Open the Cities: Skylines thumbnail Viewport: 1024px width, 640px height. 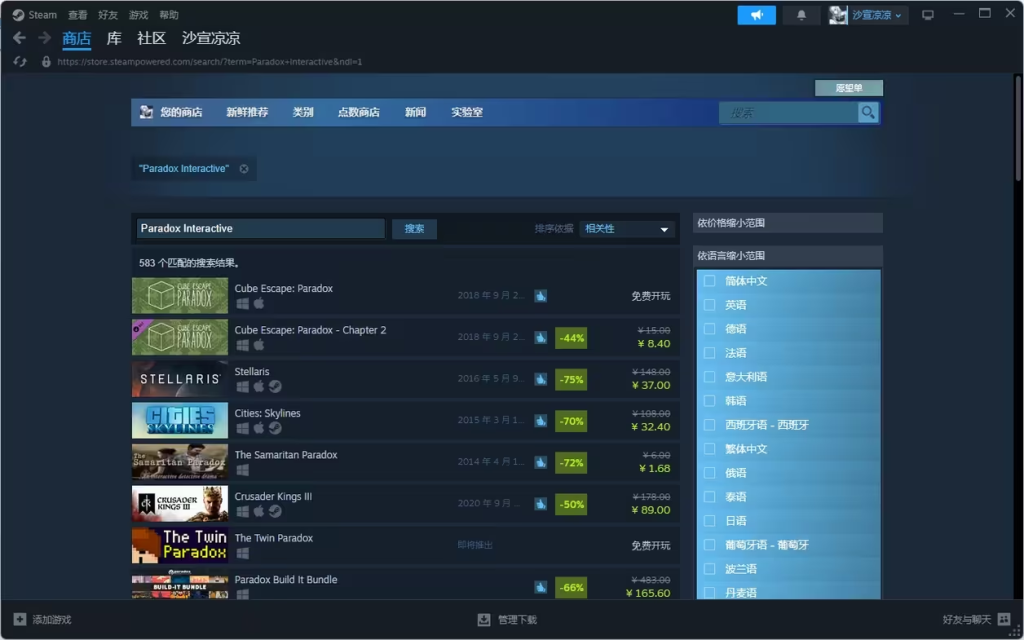tap(180, 421)
